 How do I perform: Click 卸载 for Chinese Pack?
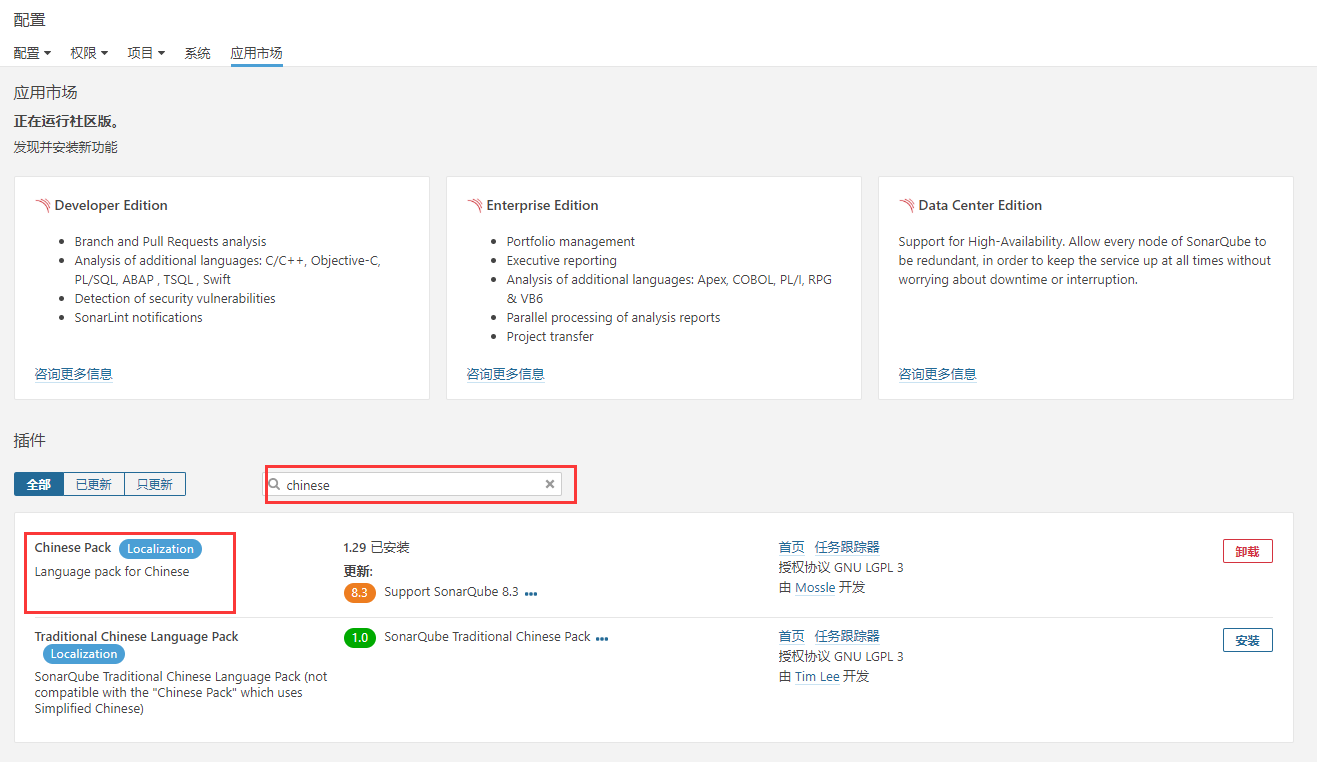coord(1247,551)
